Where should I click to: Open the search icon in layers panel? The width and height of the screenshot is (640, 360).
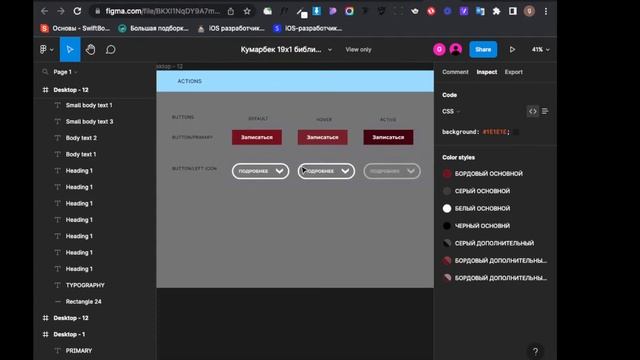pyautogui.click(x=45, y=72)
